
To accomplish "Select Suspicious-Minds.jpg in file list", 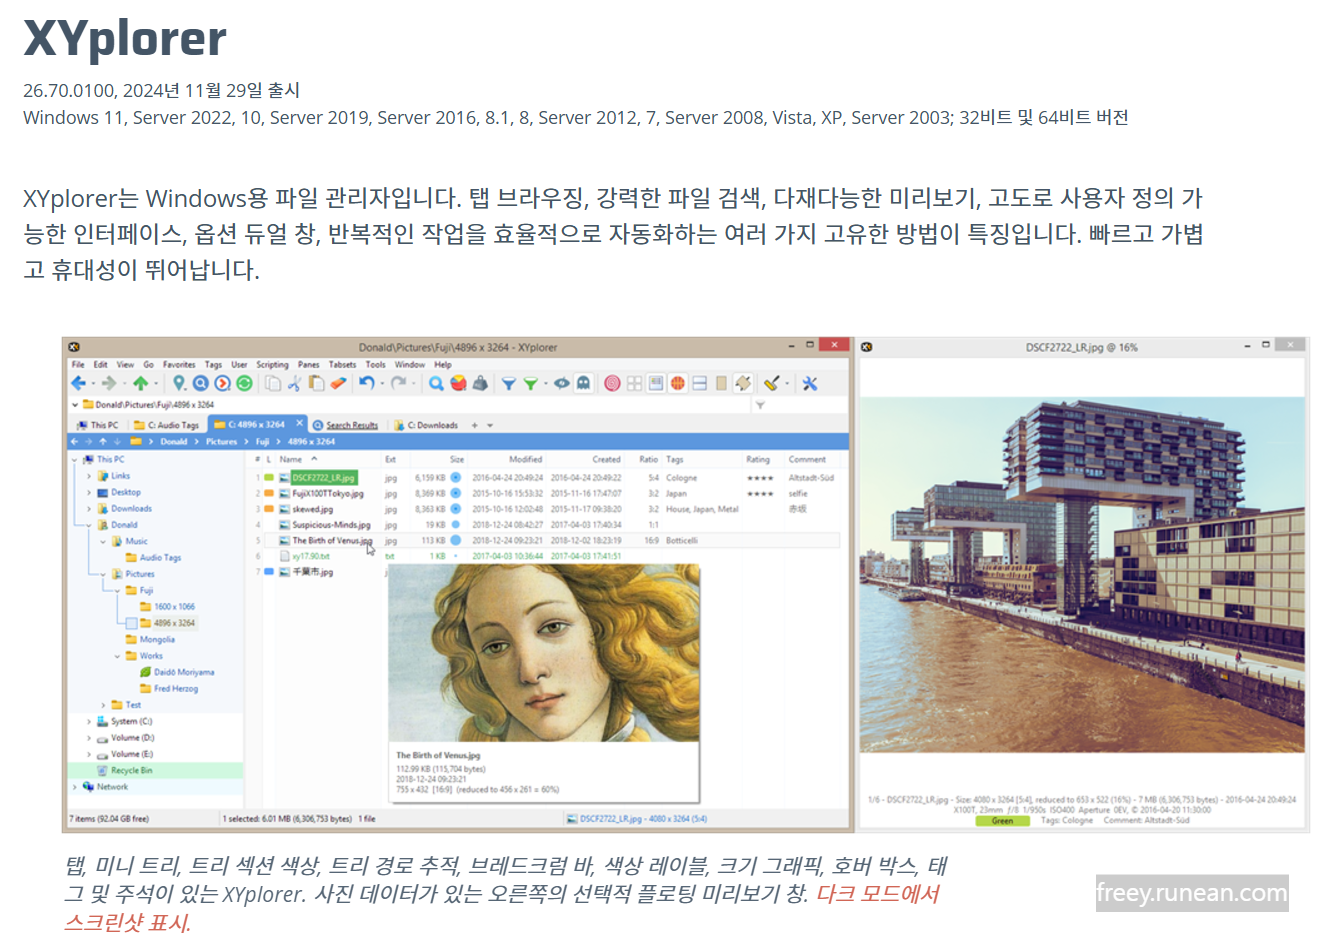I will 331,525.
